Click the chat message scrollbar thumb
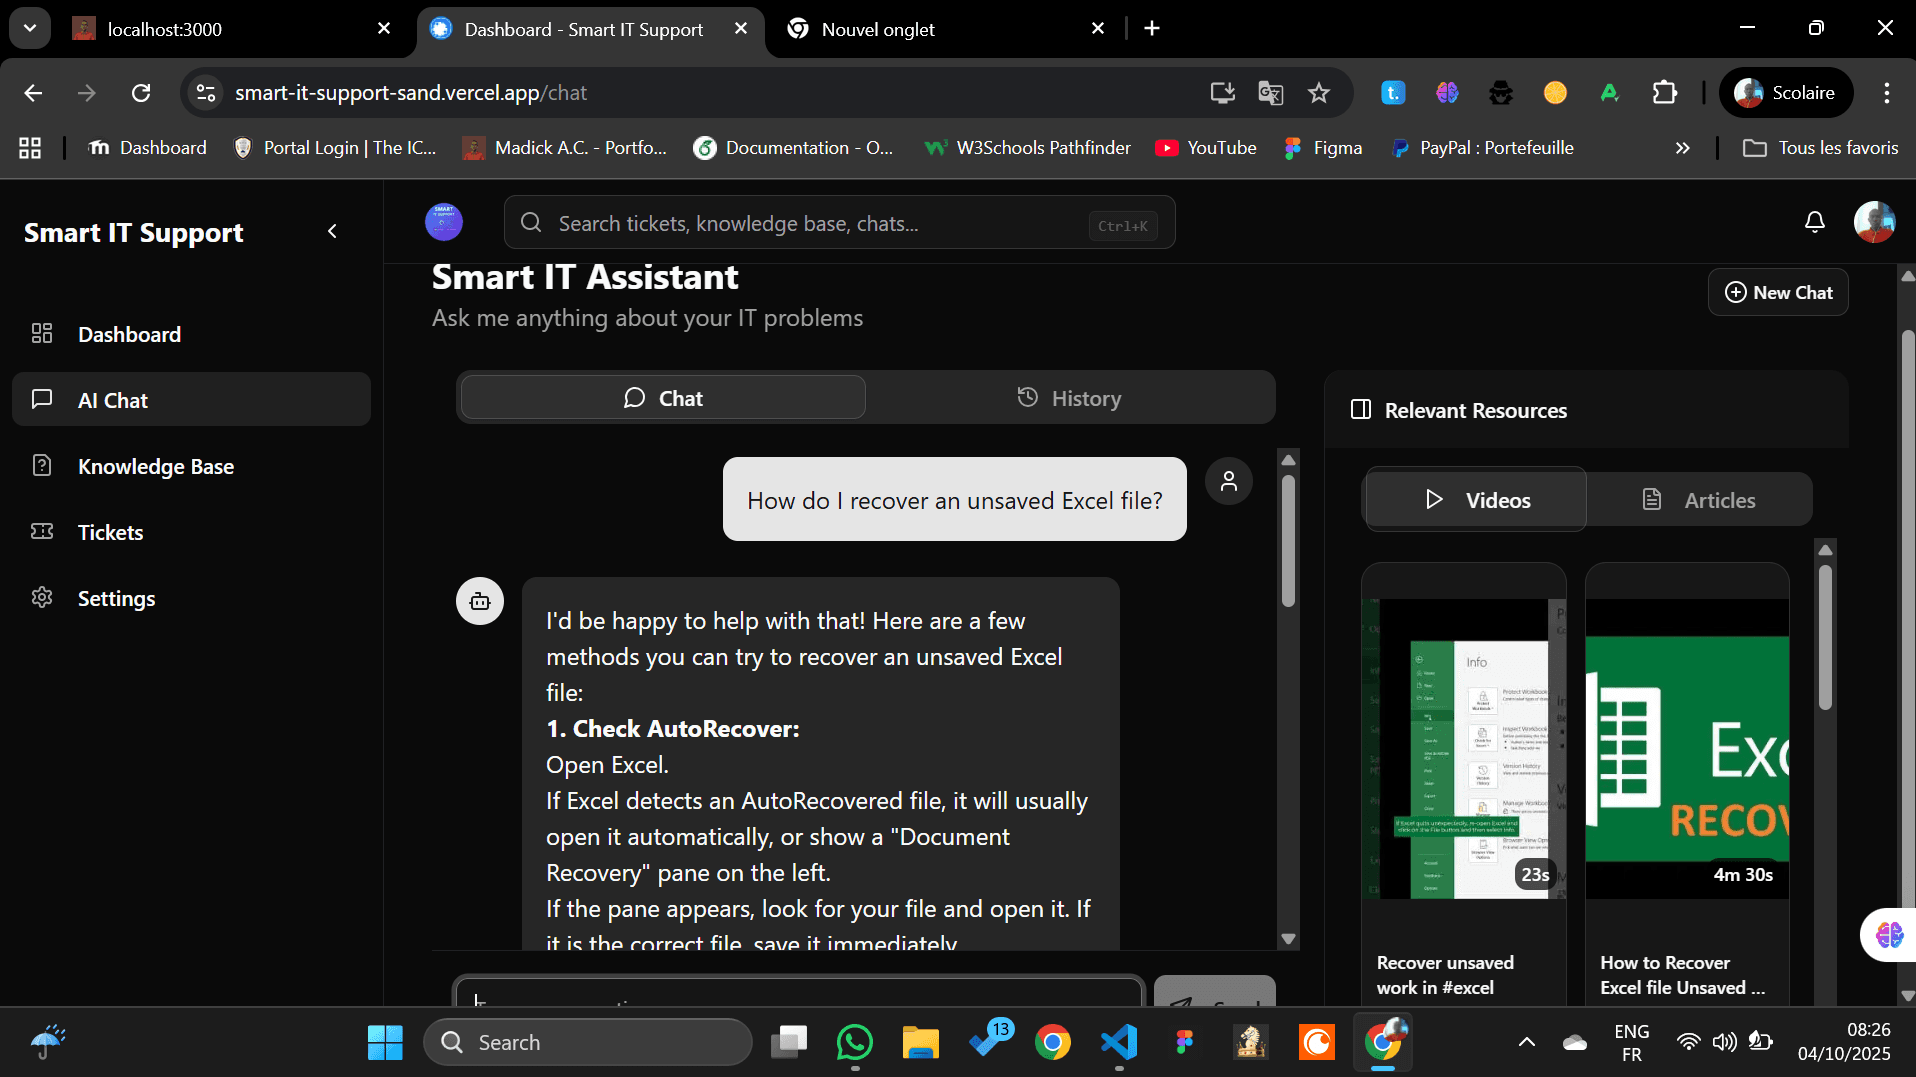This screenshot has width=1916, height=1077. pos(1289,540)
